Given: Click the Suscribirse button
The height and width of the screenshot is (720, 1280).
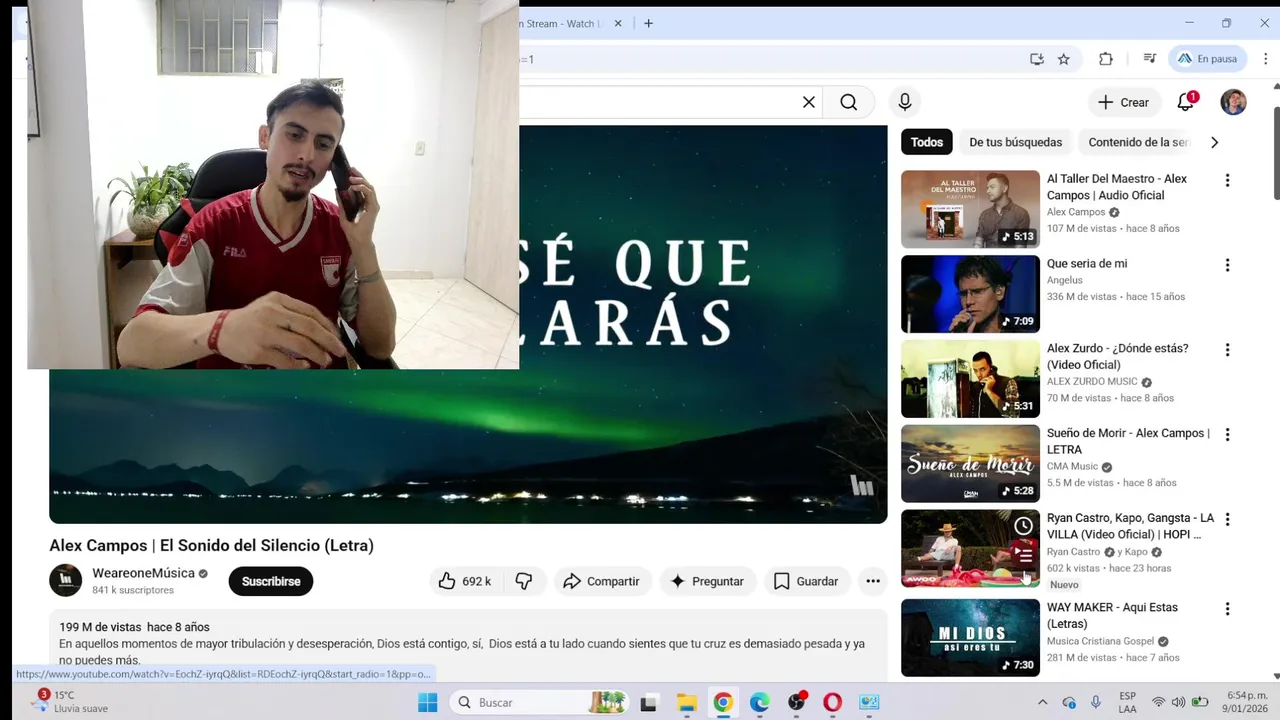Looking at the screenshot, I should 271,581.
